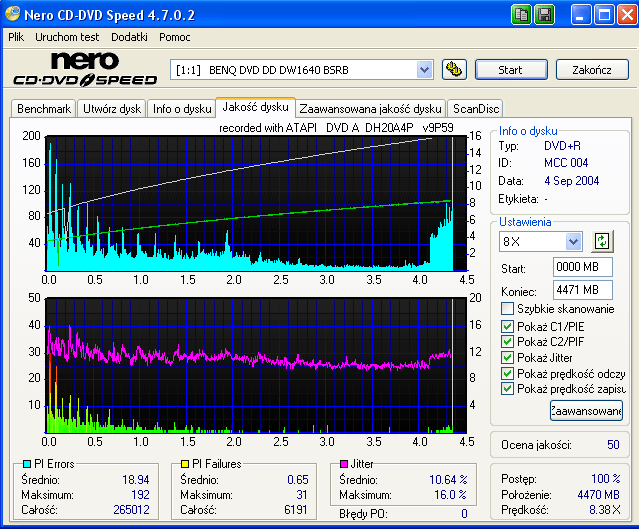Switch to the Benchmark tab

pos(44,109)
